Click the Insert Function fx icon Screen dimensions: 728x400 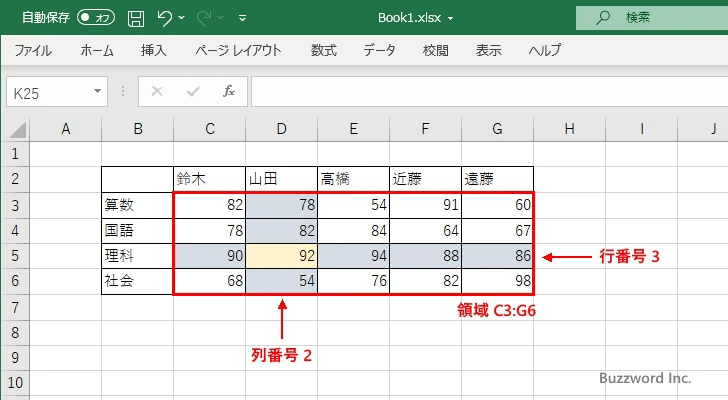(228, 91)
